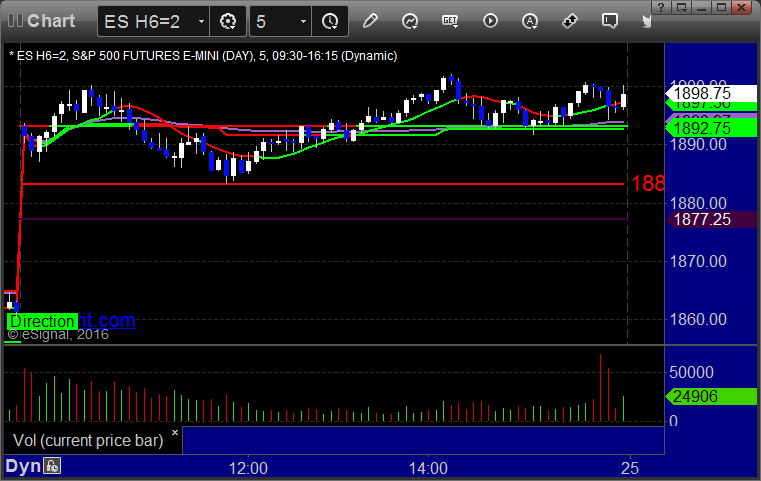Open the studies chart icon menu
The height and width of the screenshot is (481, 761).
pos(410,21)
